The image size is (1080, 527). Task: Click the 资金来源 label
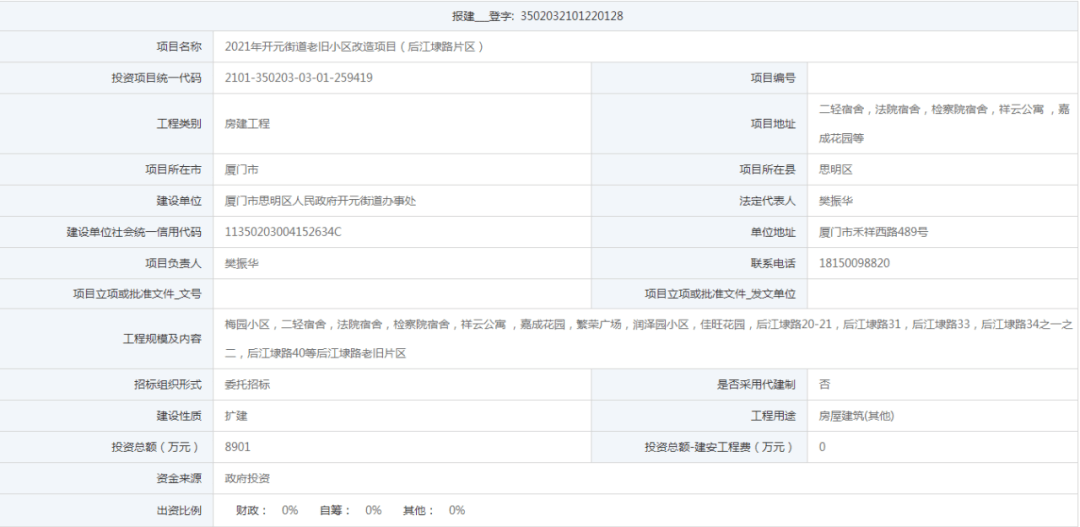pos(178,478)
